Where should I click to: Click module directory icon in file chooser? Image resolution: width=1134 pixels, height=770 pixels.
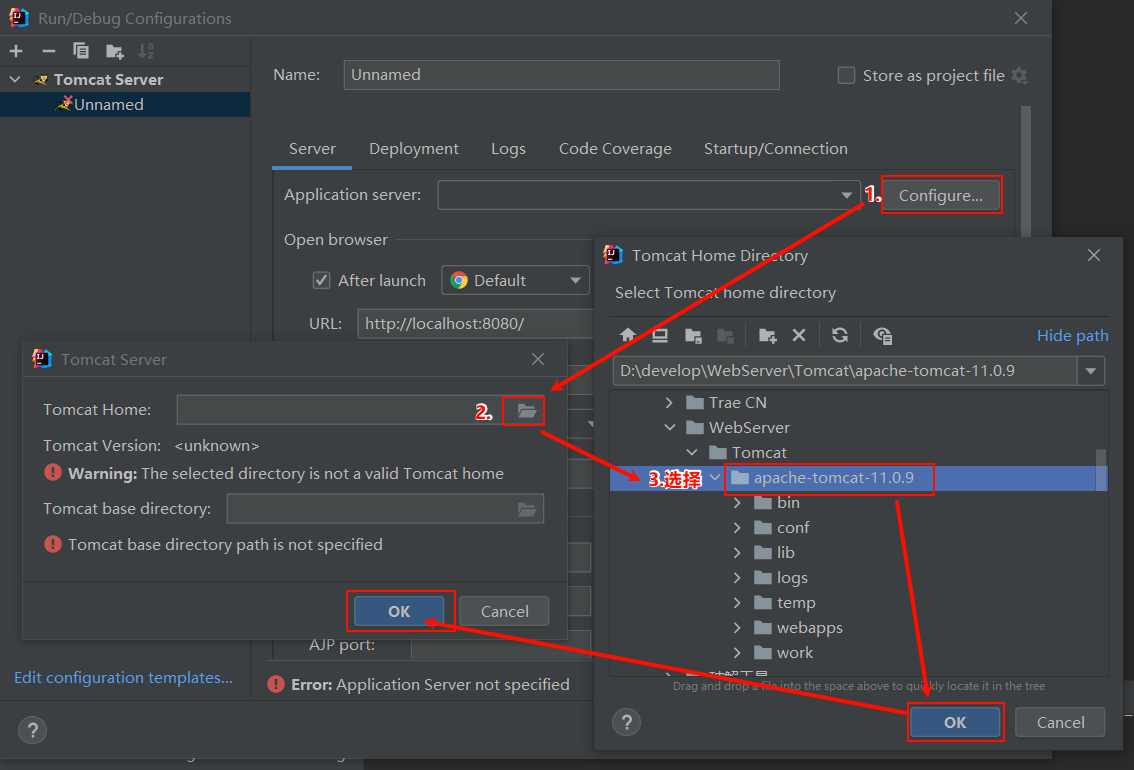pyautogui.click(x=725, y=335)
